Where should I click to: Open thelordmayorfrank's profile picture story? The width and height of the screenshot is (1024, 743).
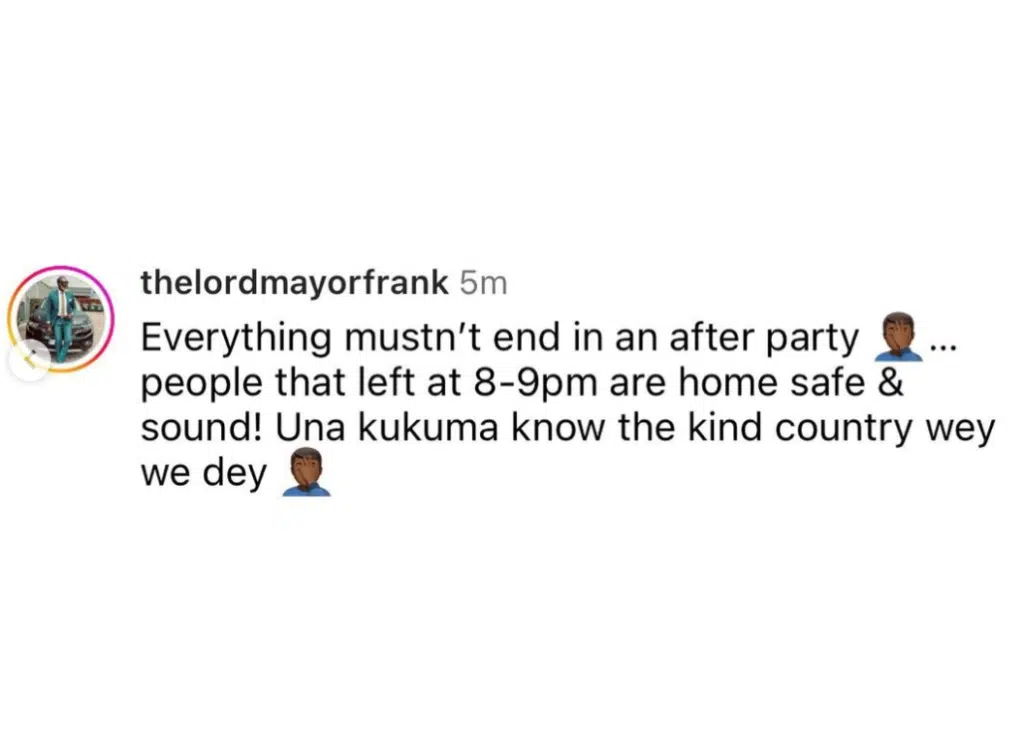(x=64, y=318)
